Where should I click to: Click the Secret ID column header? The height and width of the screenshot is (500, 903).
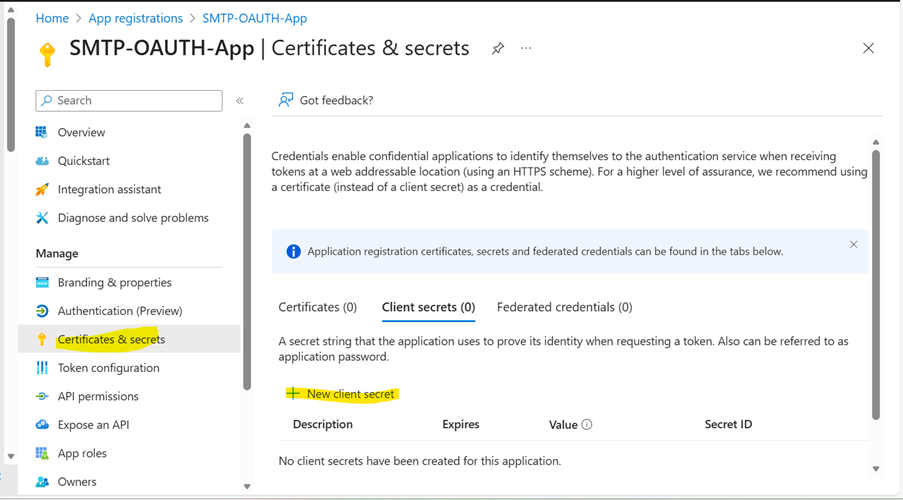click(x=728, y=425)
